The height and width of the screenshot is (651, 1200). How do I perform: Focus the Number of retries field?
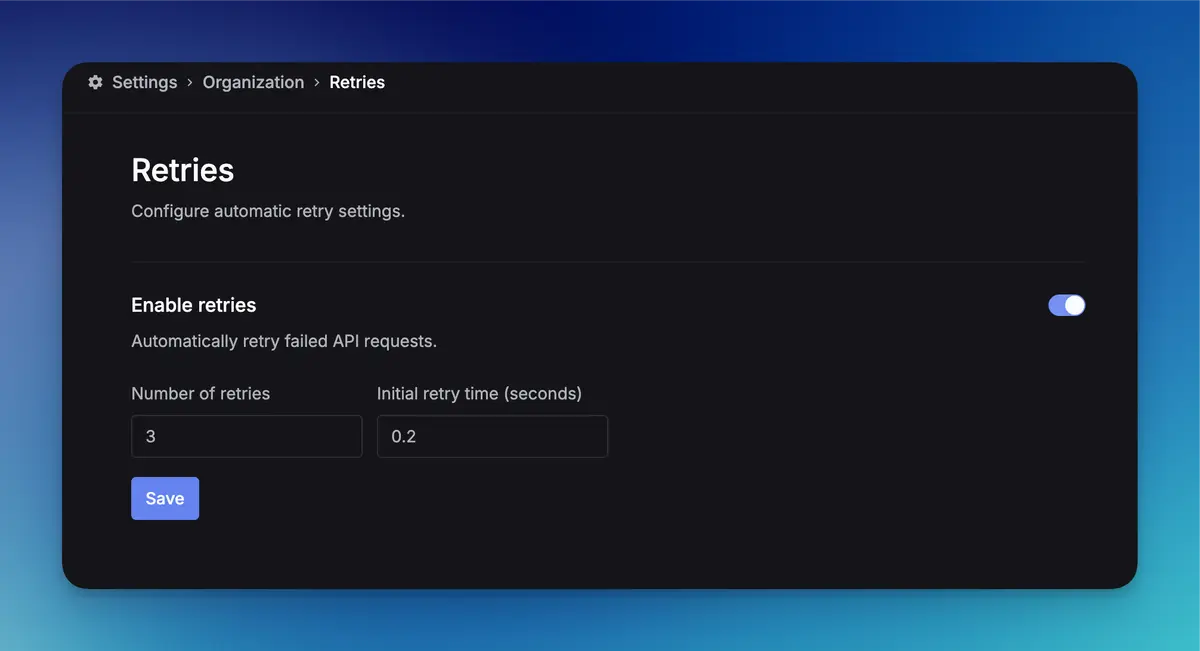pyautogui.click(x=246, y=437)
